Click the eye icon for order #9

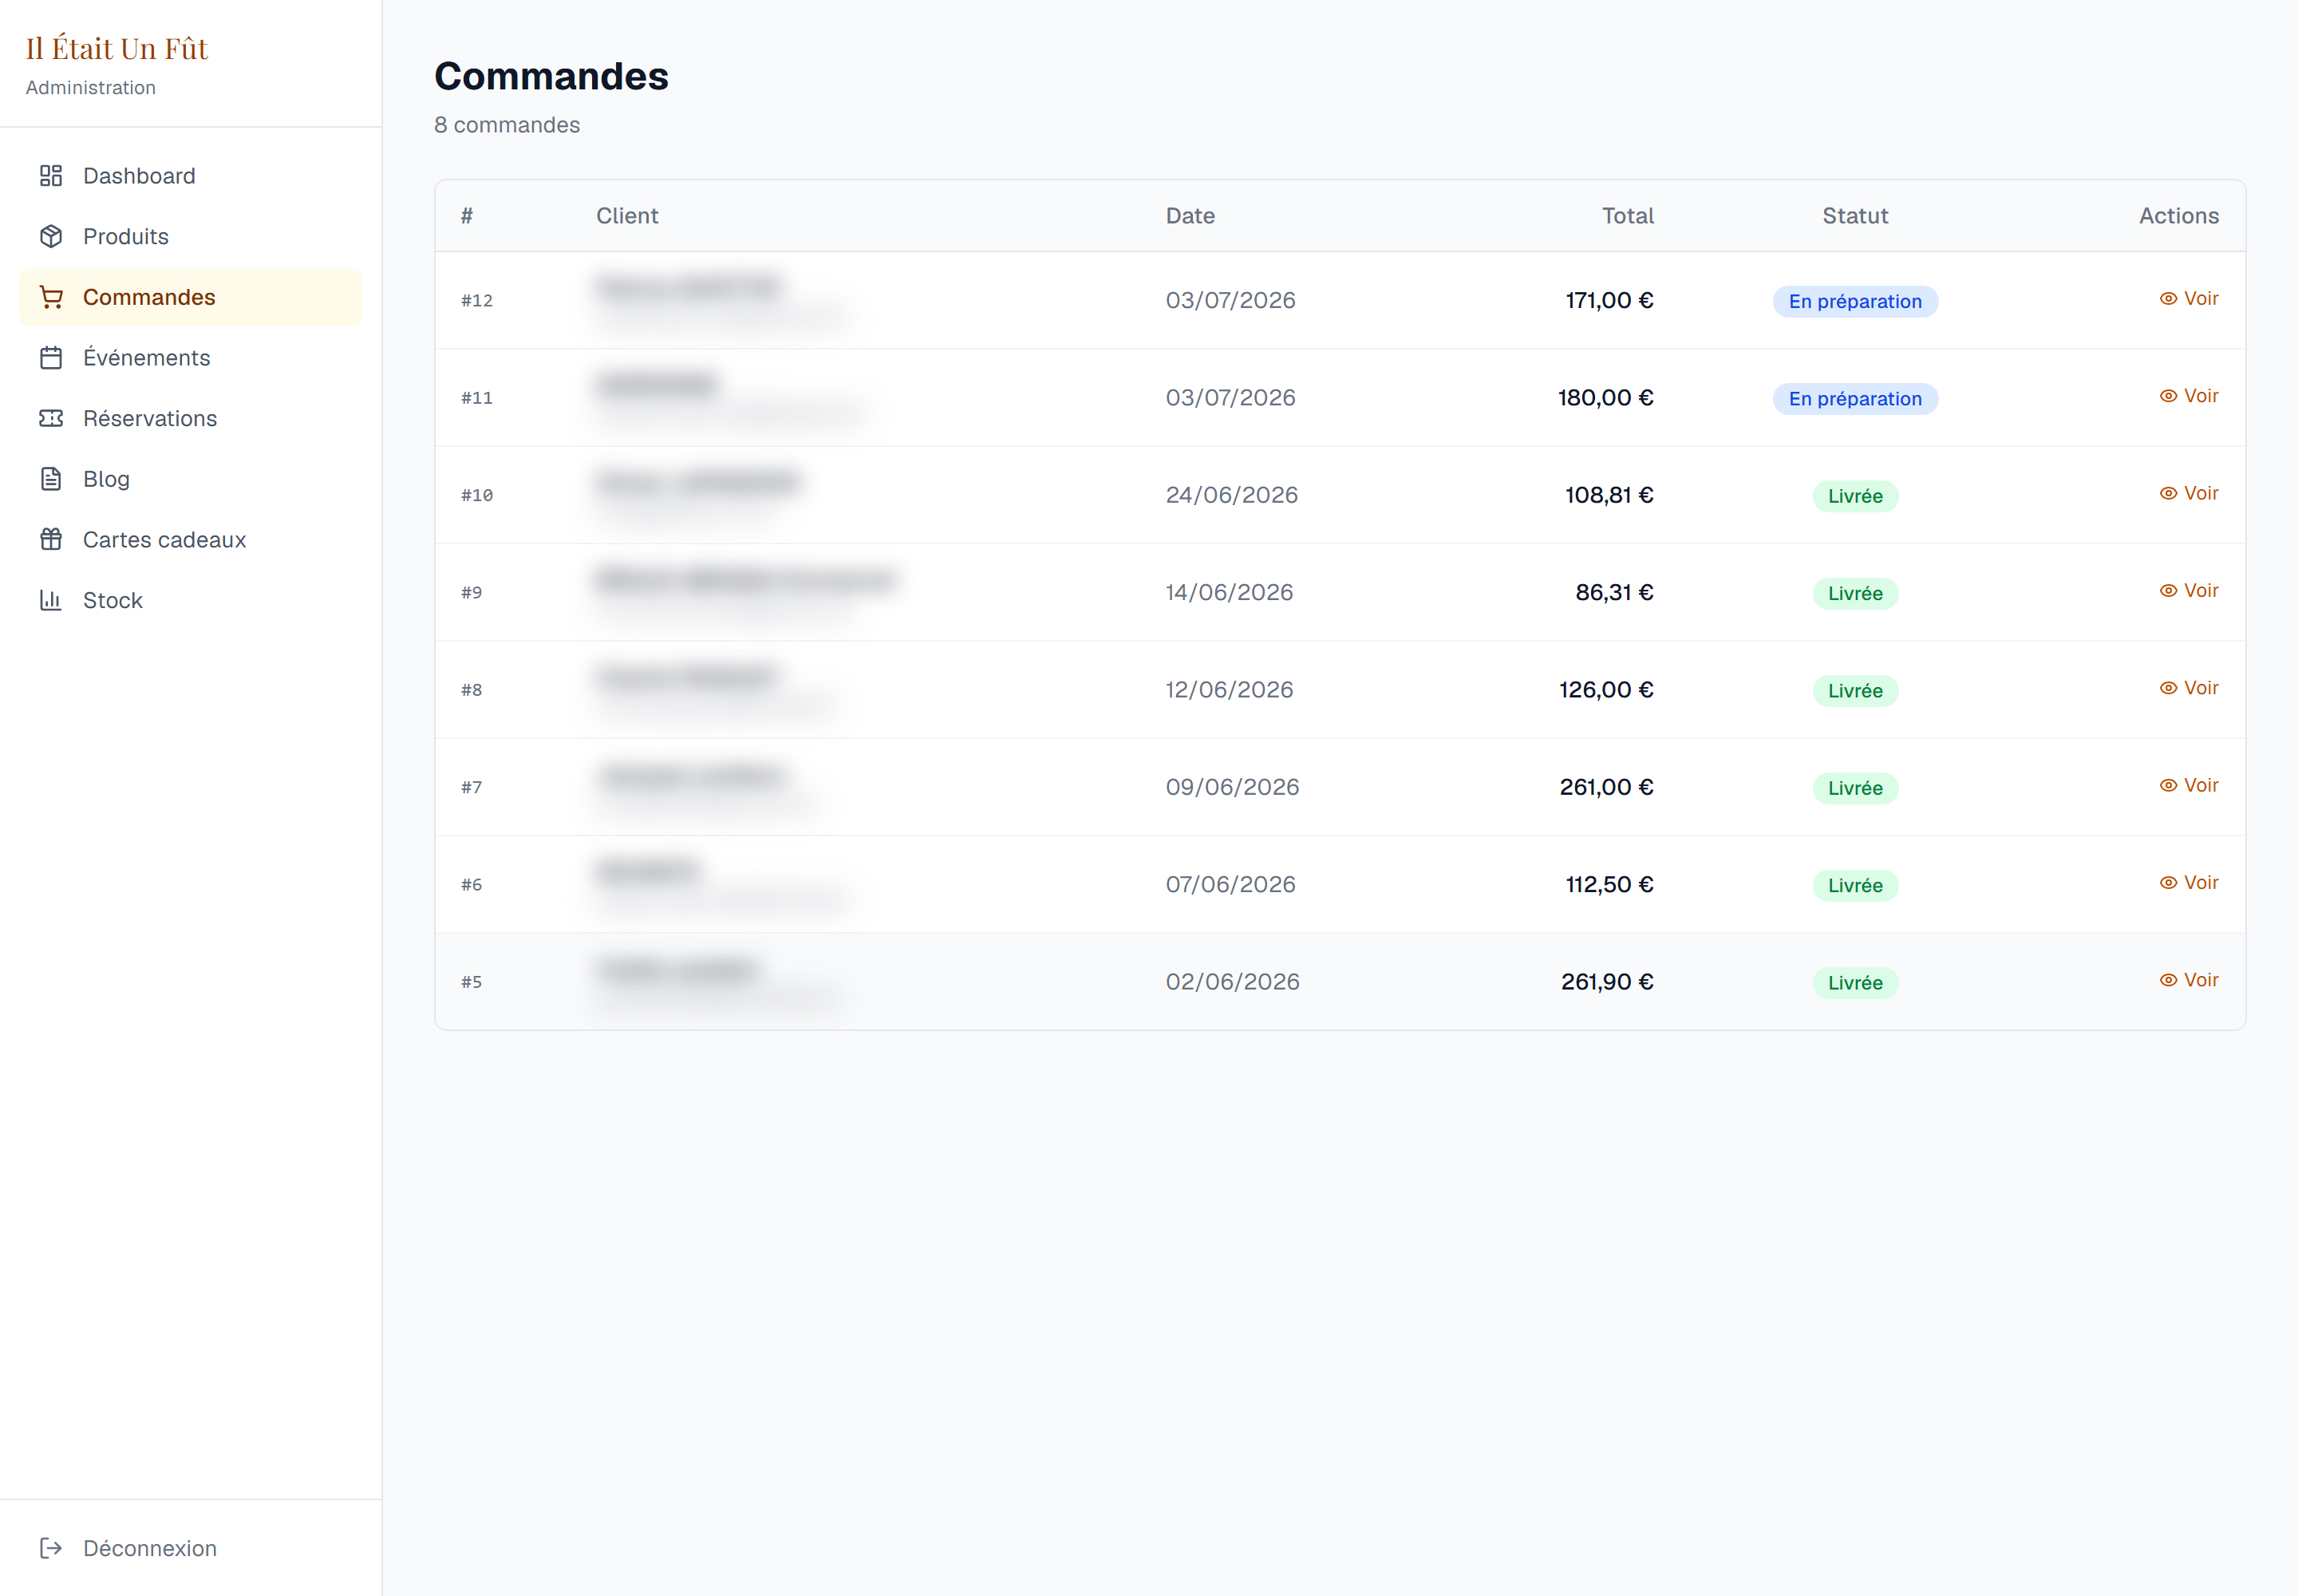tap(2168, 591)
